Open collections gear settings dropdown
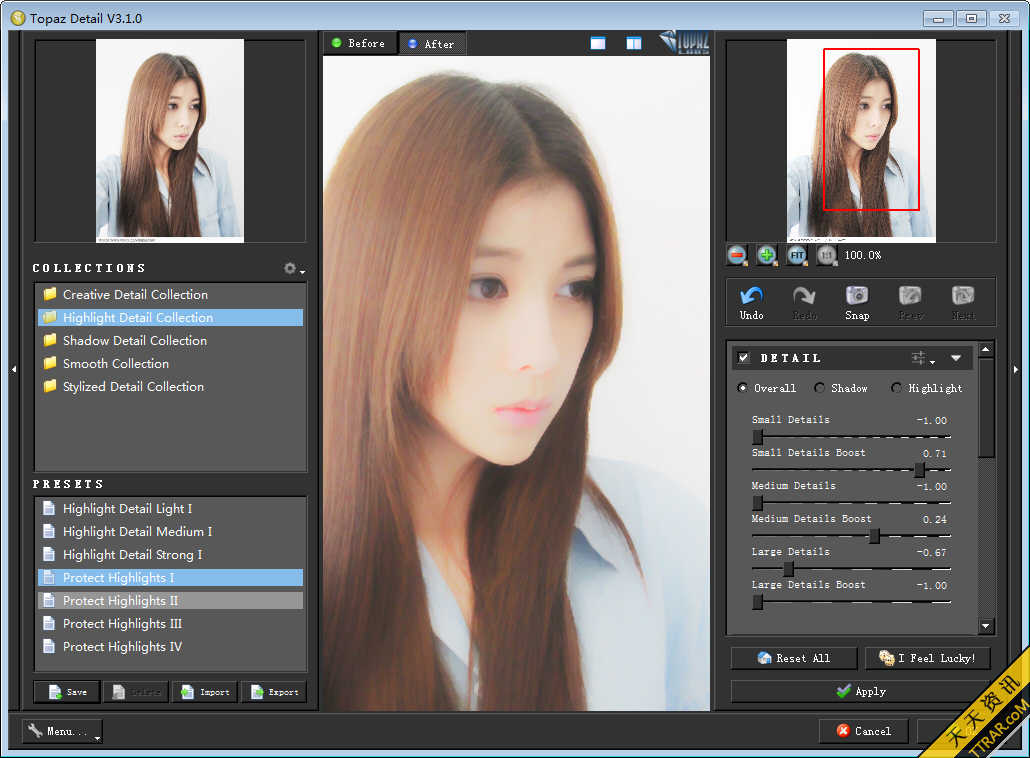The width and height of the screenshot is (1030, 758). click(292, 268)
